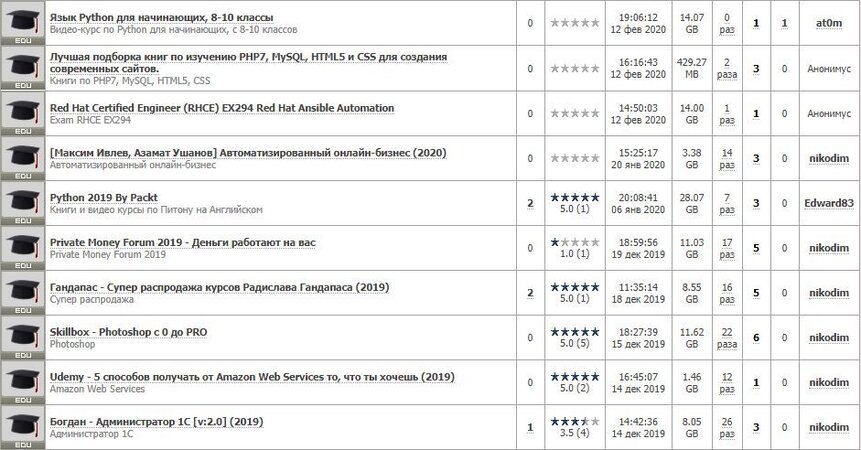Open Skillbox - Photoshop с 0 до PRO
The height and width of the screenshot is (450, 861).
tap(129, 331)
